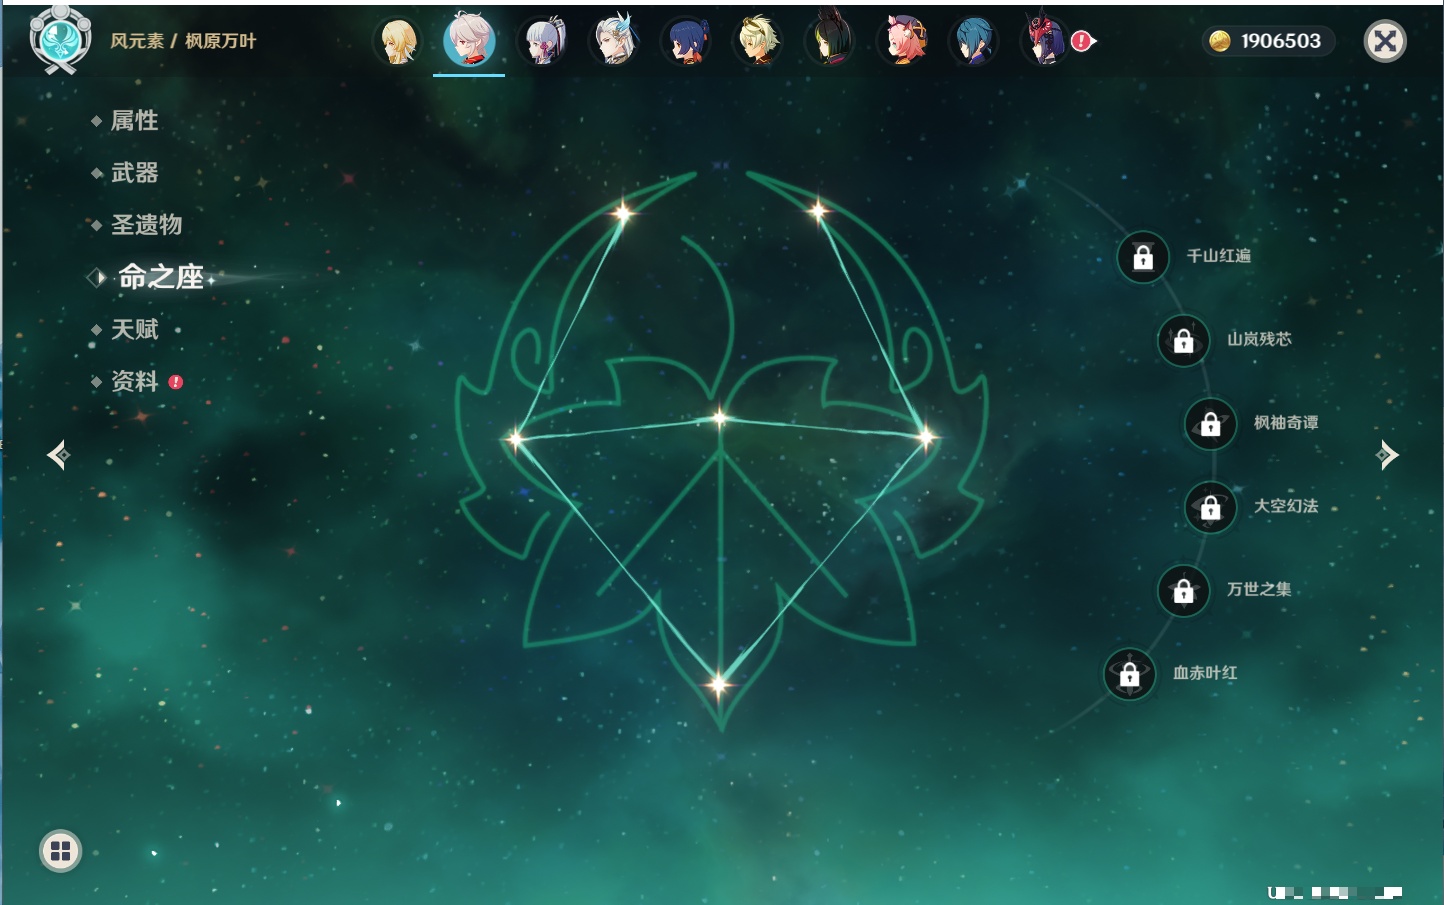Select the blonde Lumine avatar
This screenshot has width=1444, height=905.
pyautogui.click(x=397, y=41)
